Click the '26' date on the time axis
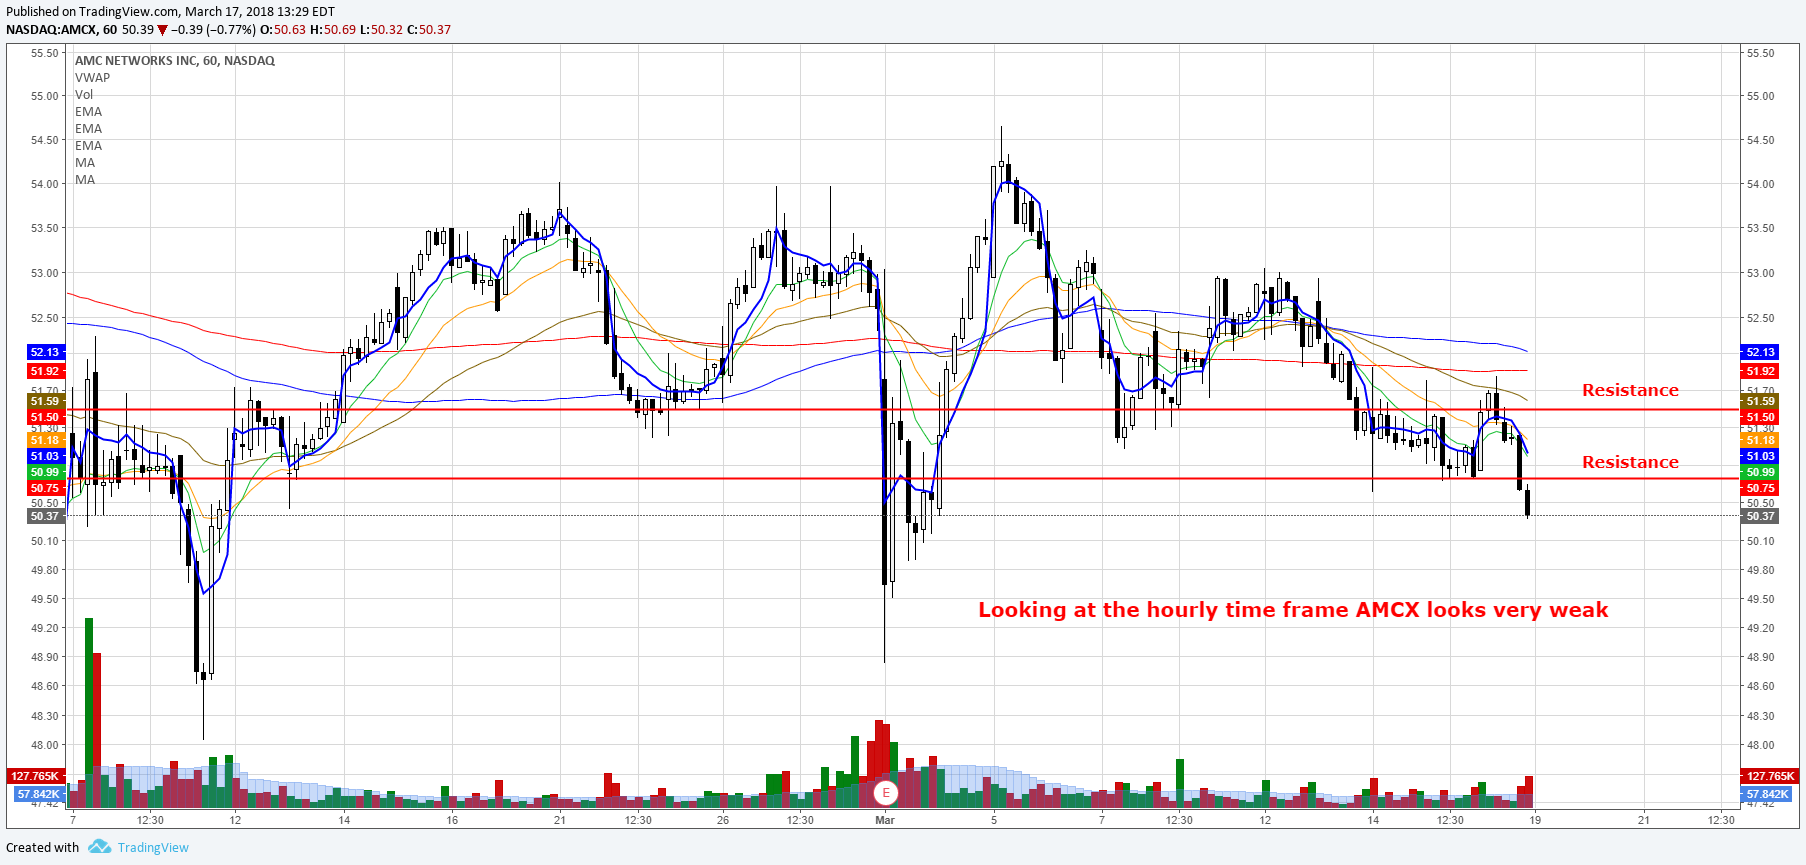Viewport: 1806px width, 865px height. pyautogui.click(x=723, y=820)
